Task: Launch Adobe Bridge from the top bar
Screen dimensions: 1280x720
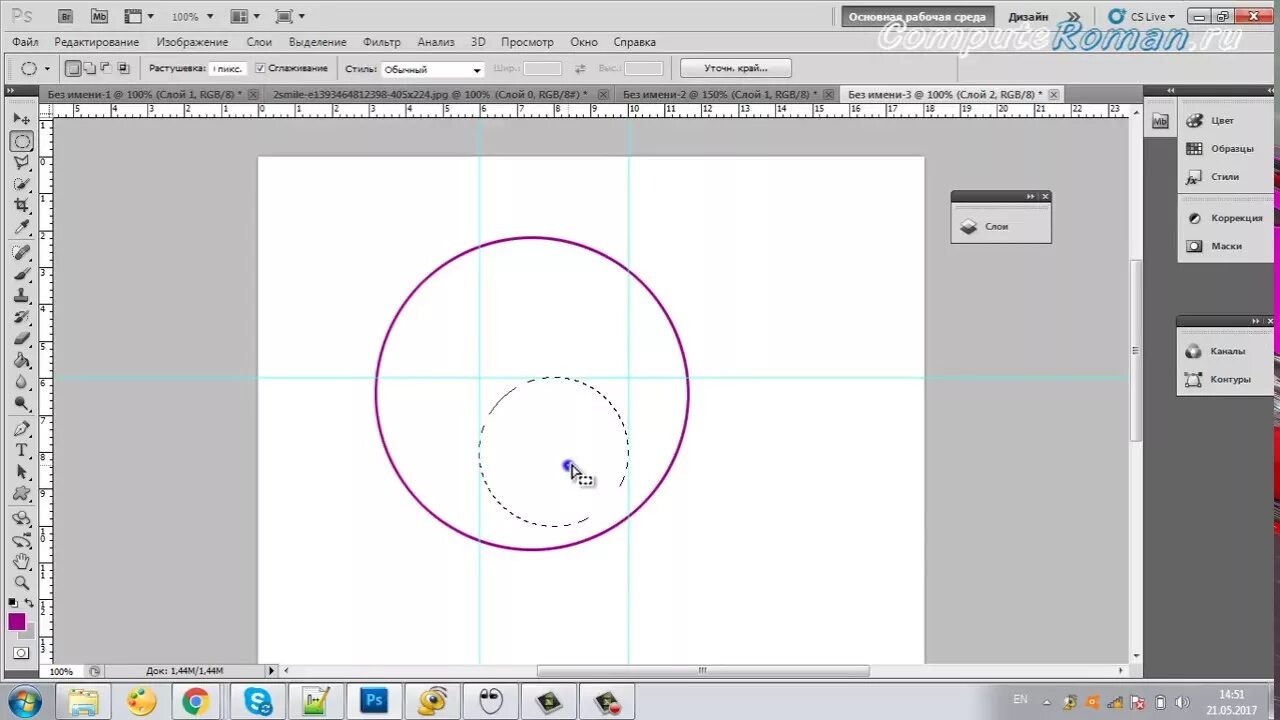Action: point(65,16)
